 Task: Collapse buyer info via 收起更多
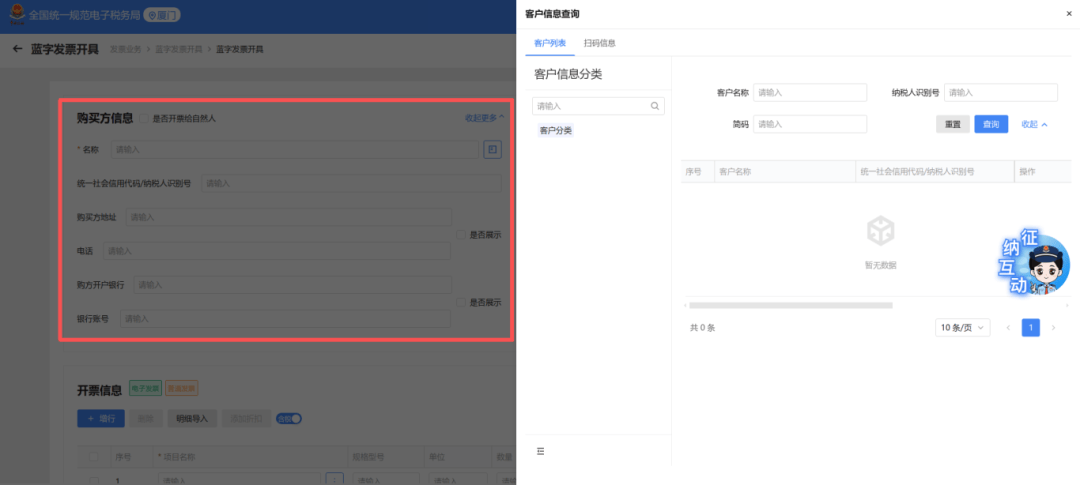[484, 118]
